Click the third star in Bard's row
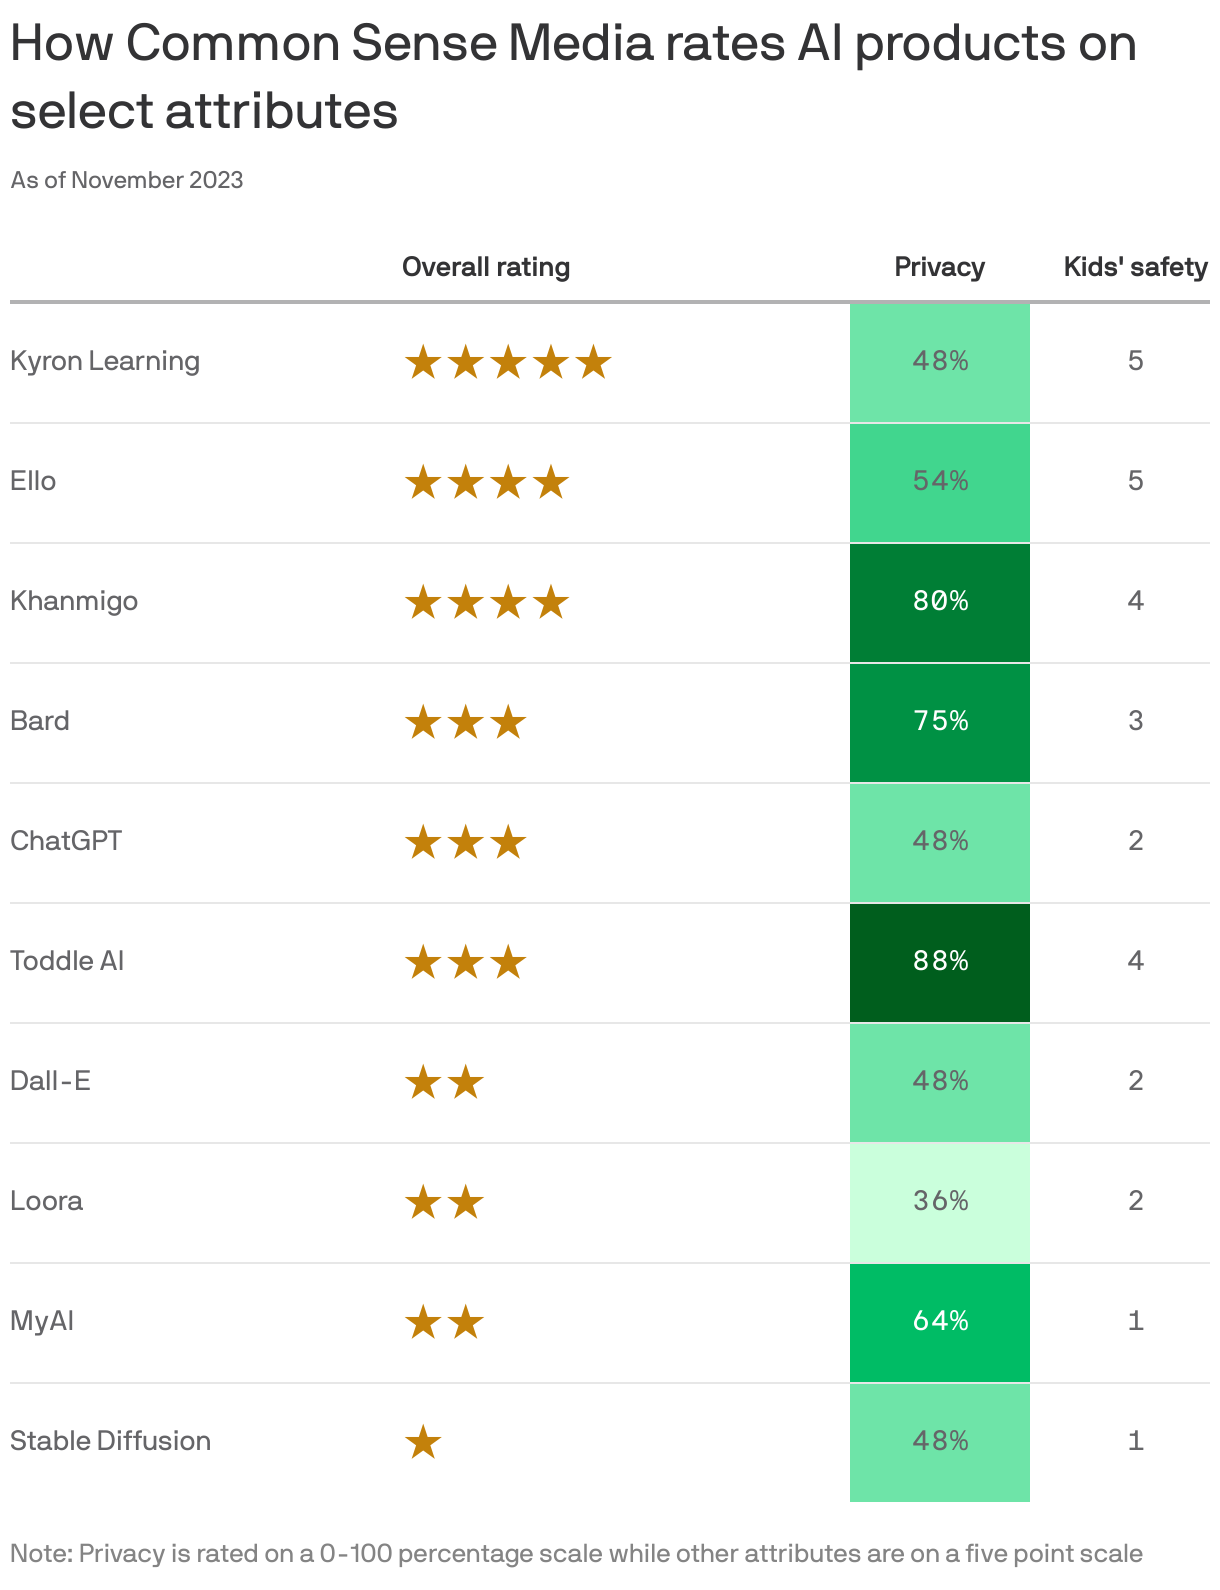 [x=508, y=723]
